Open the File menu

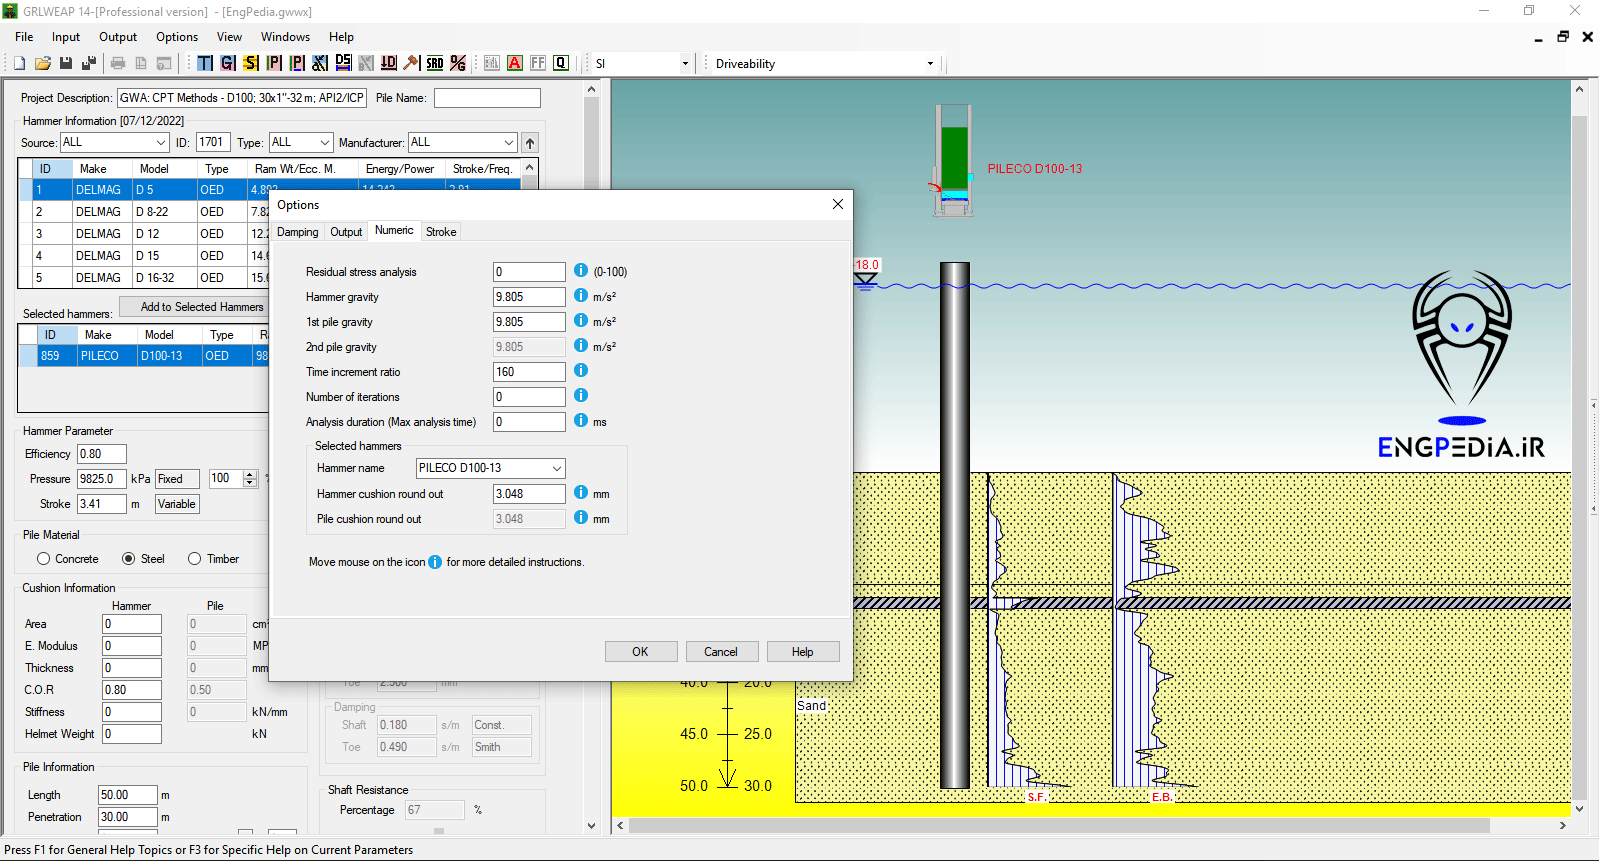point(24,37)
